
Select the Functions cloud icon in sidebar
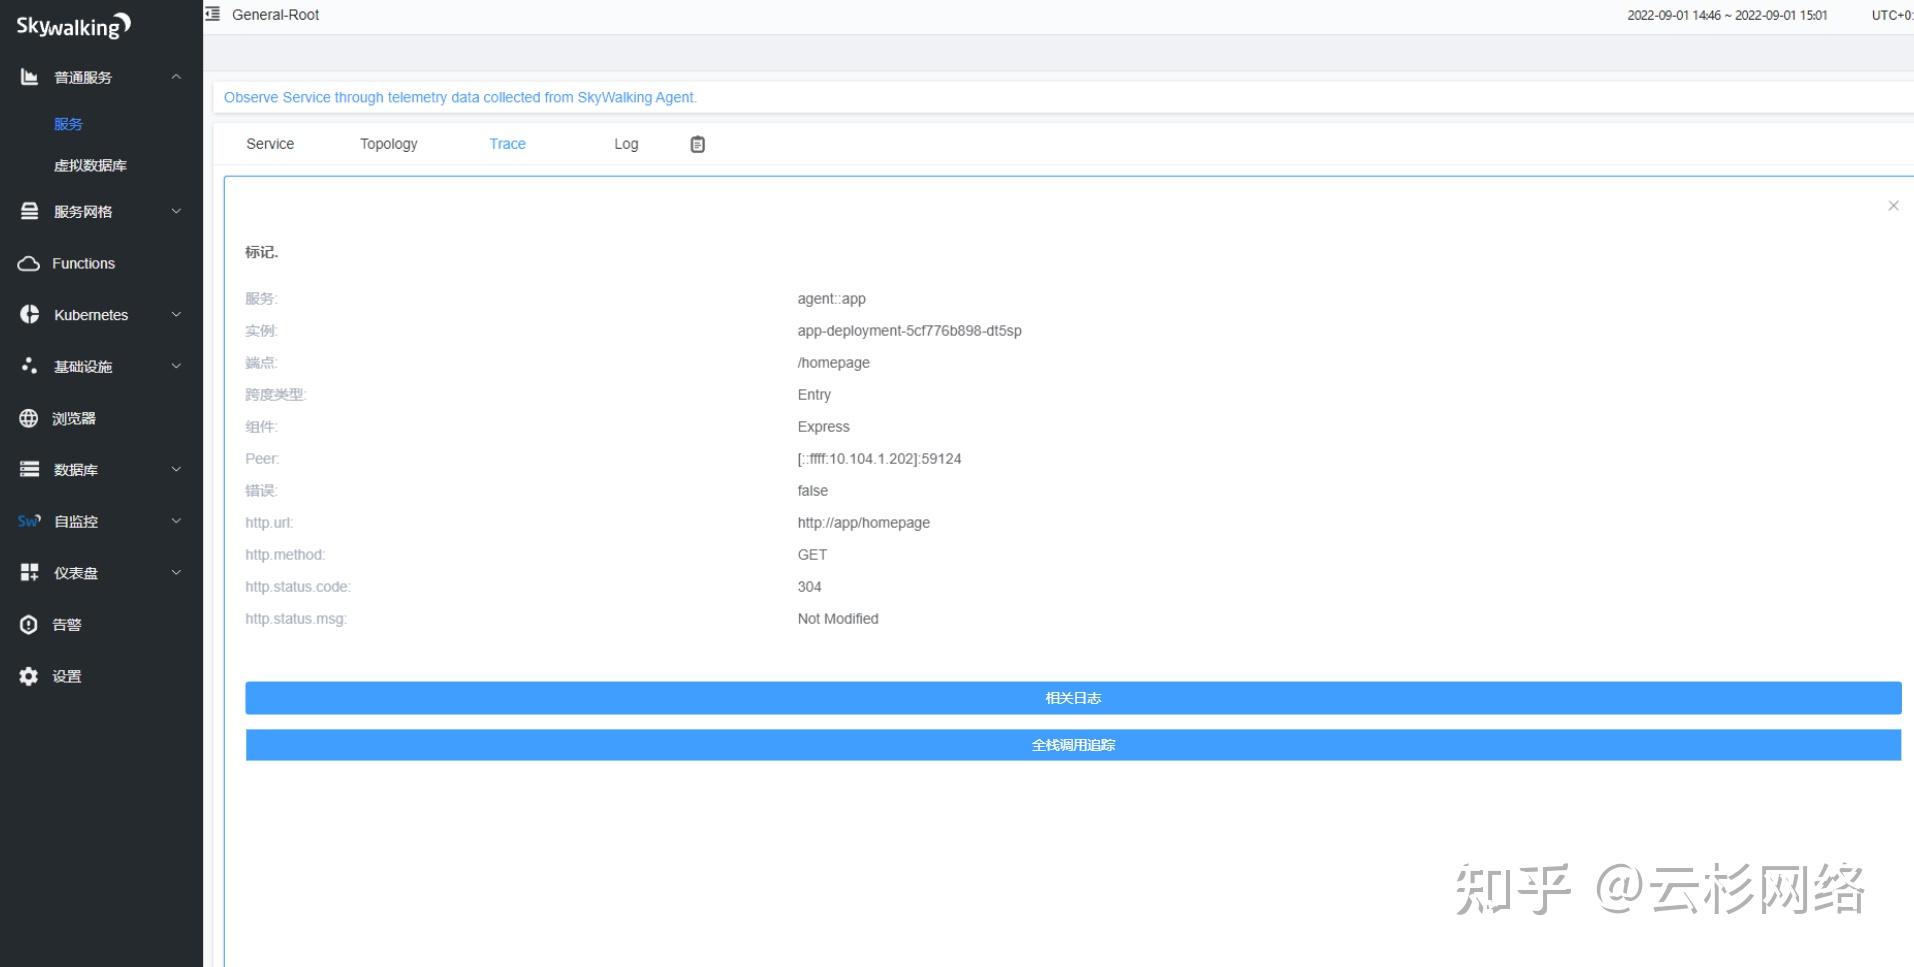click(x=28, y=263)
